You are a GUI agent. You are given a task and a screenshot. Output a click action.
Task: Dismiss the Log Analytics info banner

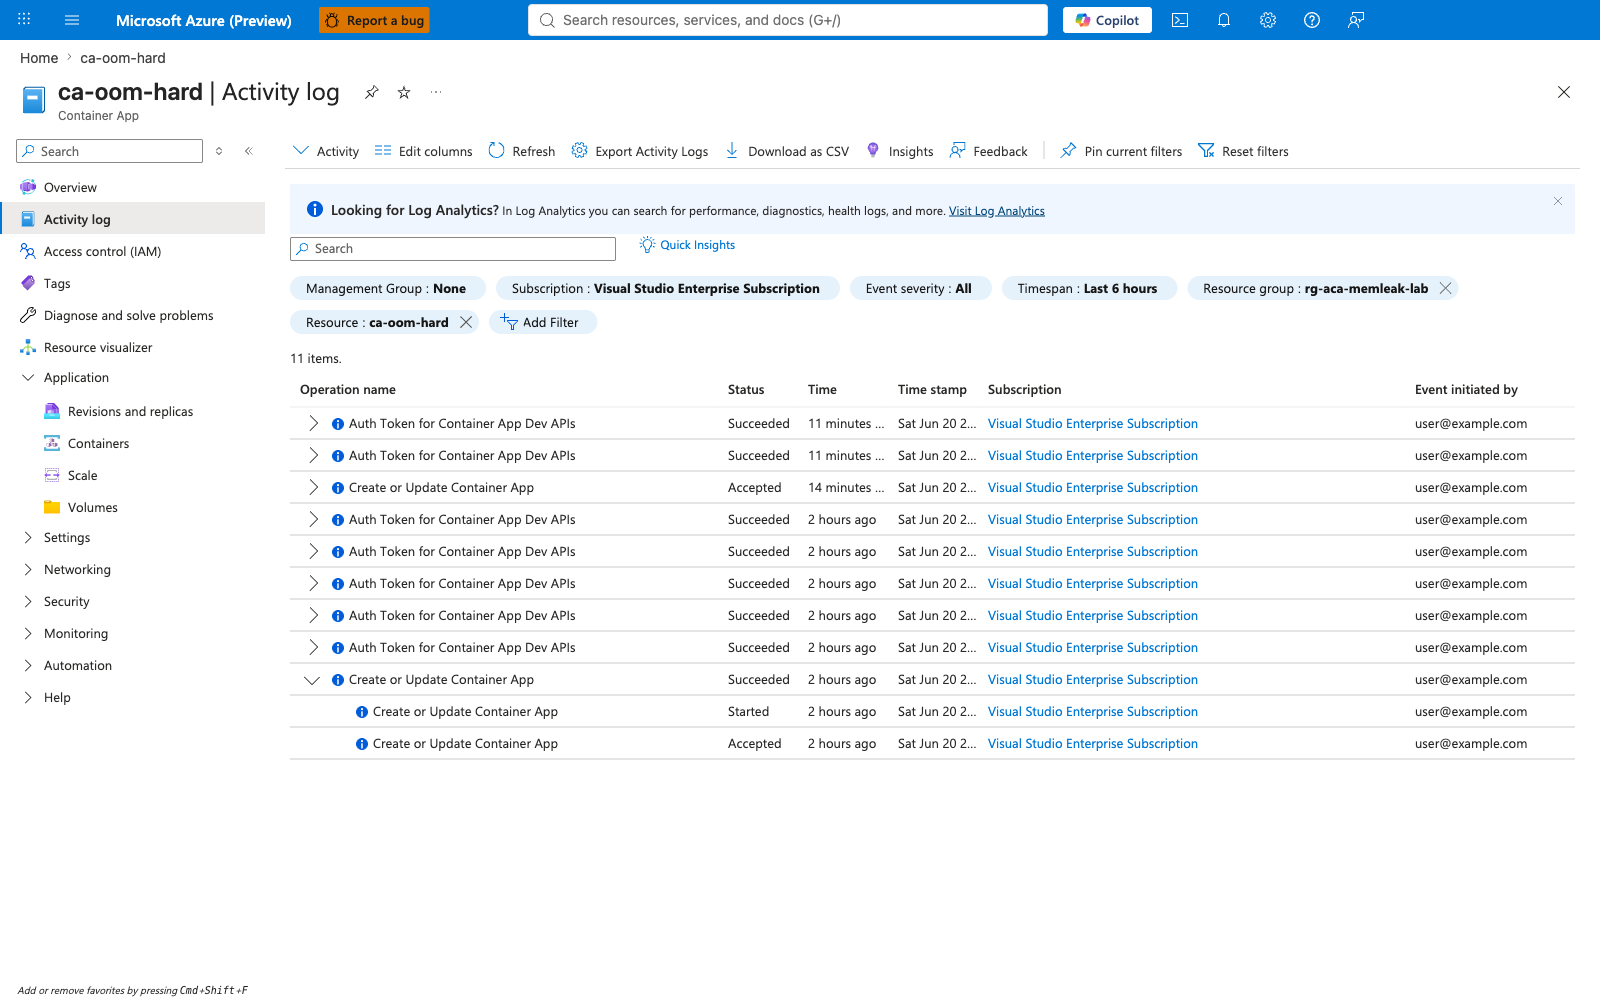[1558, 201]
